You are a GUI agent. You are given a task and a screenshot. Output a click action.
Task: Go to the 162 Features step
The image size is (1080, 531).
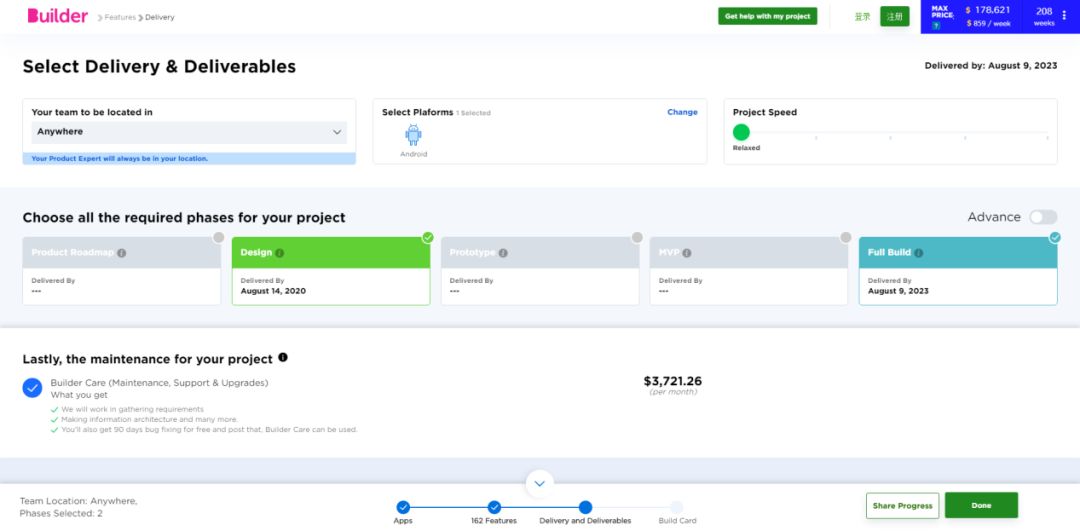494,508
